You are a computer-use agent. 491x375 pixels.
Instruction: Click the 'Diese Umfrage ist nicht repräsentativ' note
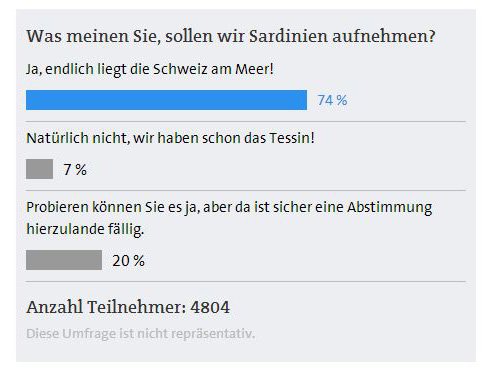(x=141, y=333)
